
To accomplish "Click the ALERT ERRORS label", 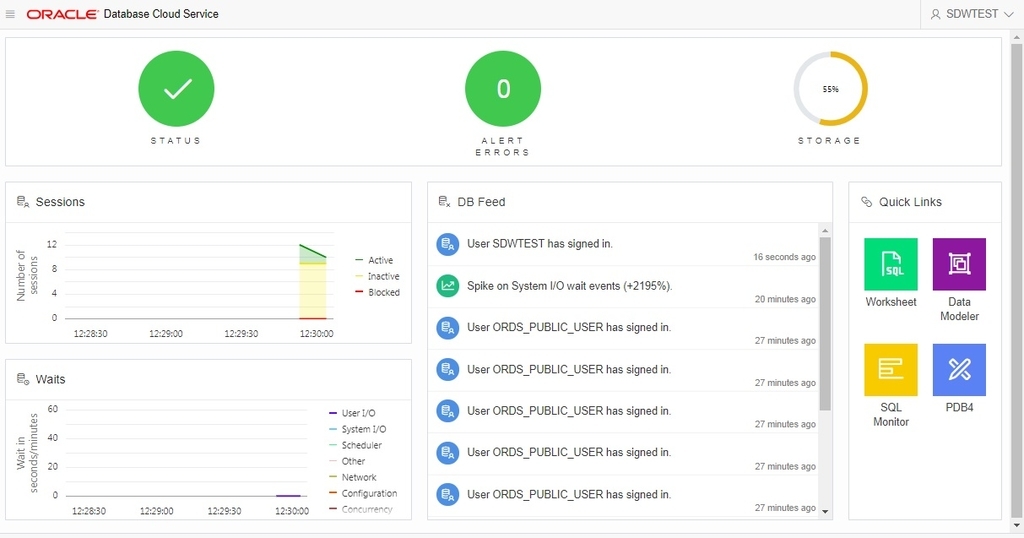I will 502,146.
